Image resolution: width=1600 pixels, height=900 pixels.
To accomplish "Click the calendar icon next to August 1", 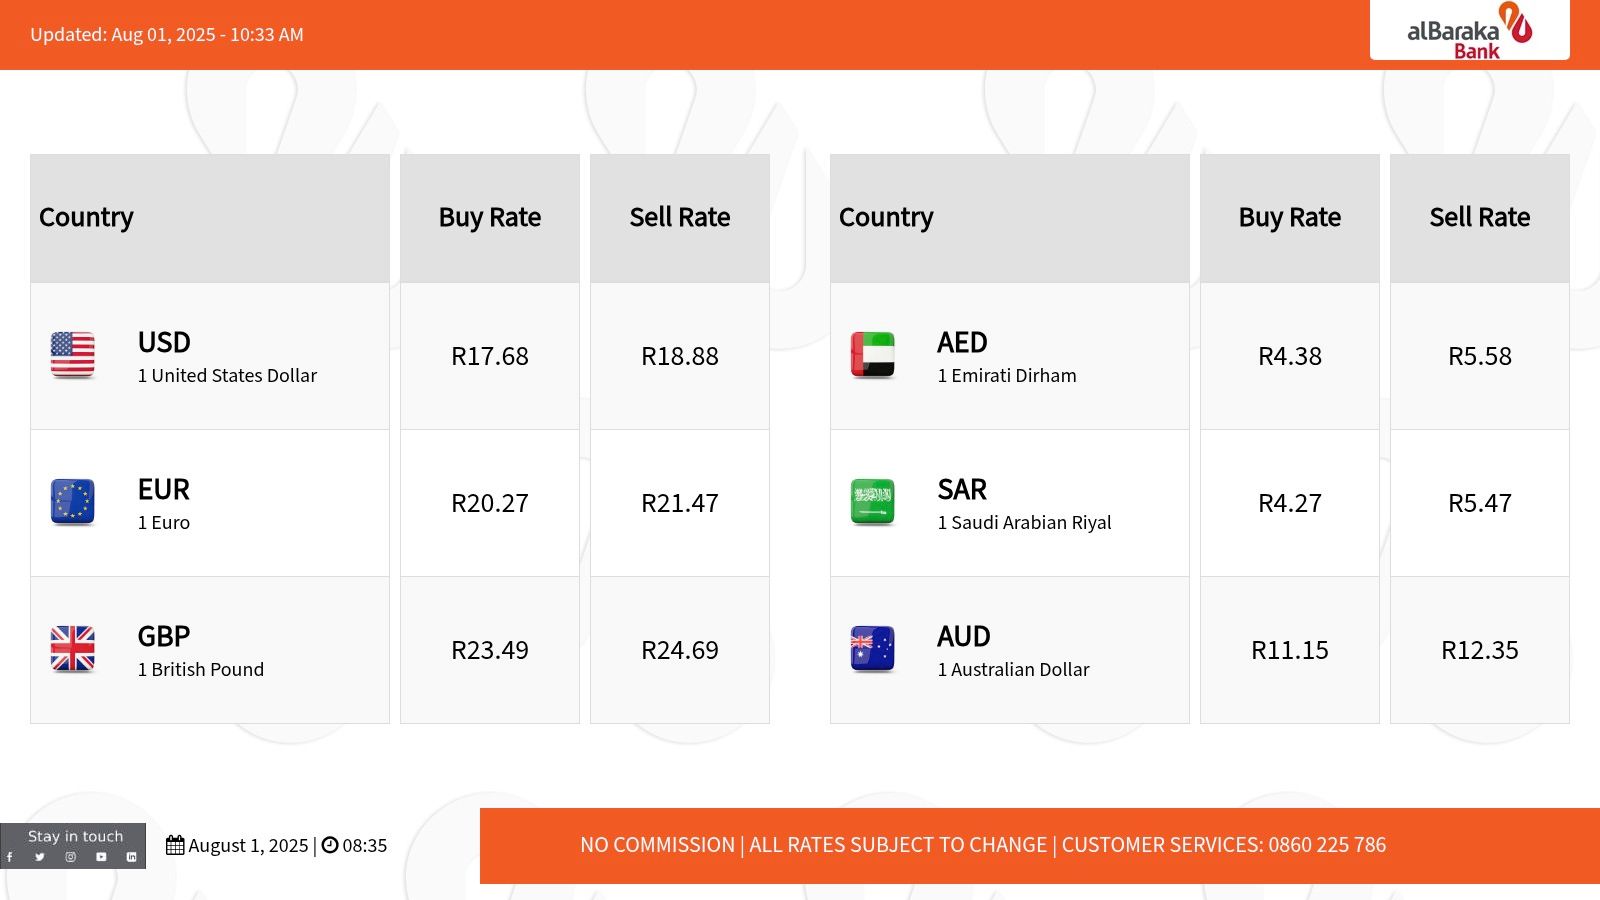I will (175, 845).
